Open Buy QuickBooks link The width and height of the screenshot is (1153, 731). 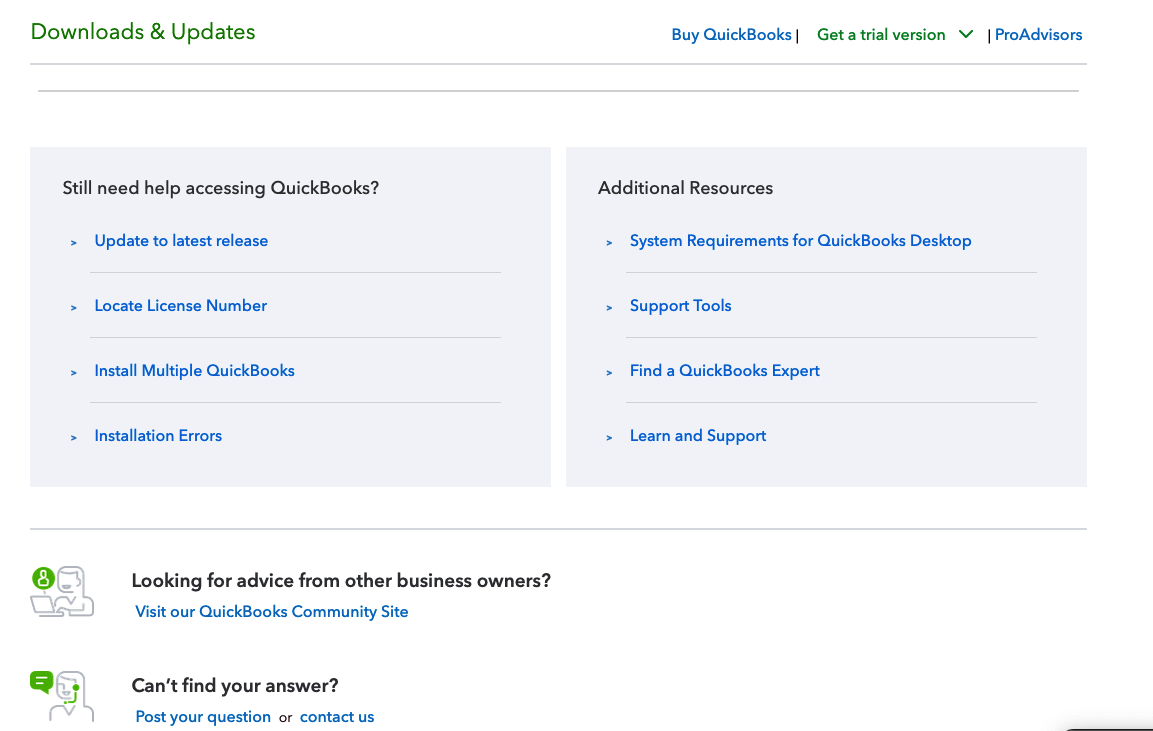[x=731, y=35]
